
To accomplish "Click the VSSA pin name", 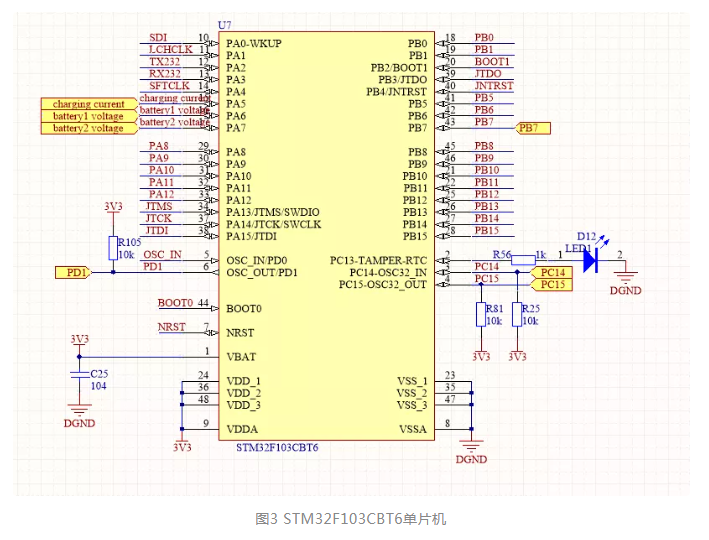I will [412, 429].
